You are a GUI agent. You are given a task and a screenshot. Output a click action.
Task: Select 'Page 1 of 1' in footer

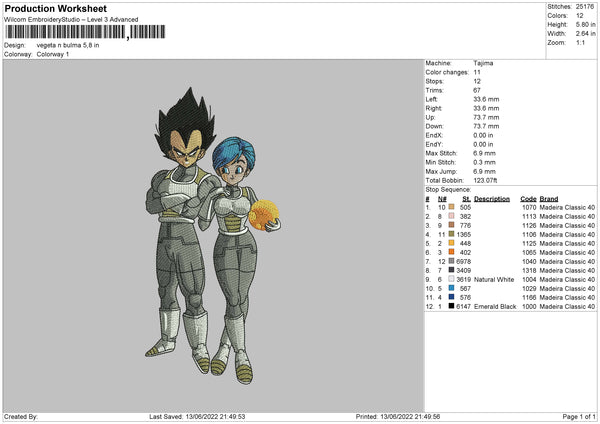coord(579,417)
